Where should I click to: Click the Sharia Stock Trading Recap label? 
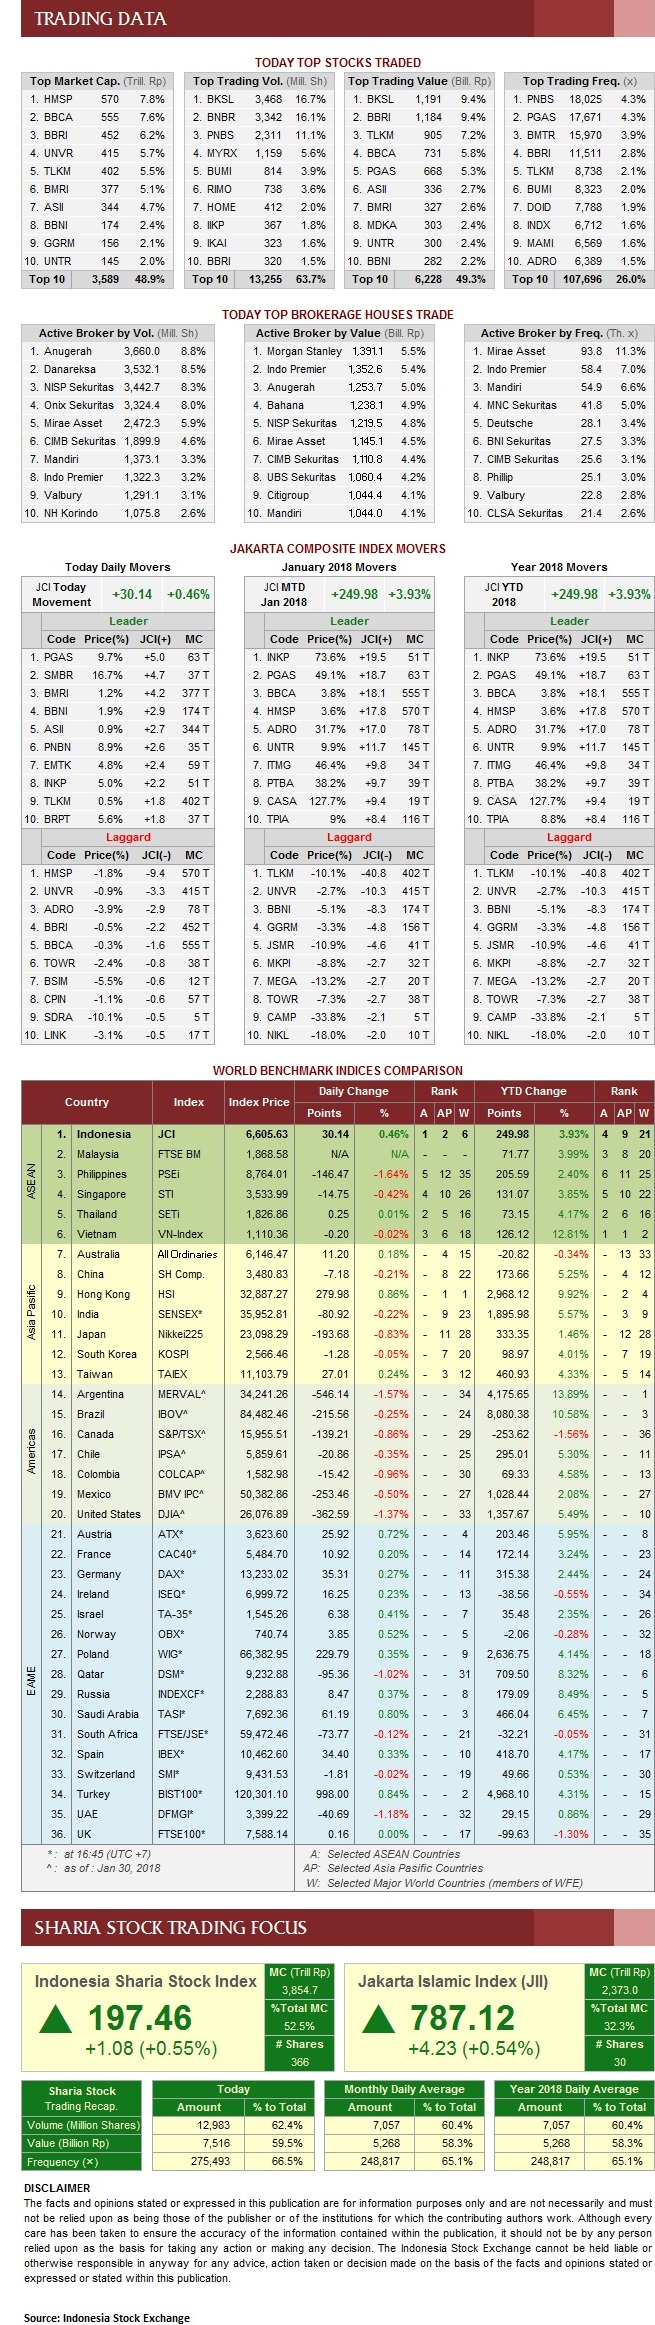(x=82, y=2098)
